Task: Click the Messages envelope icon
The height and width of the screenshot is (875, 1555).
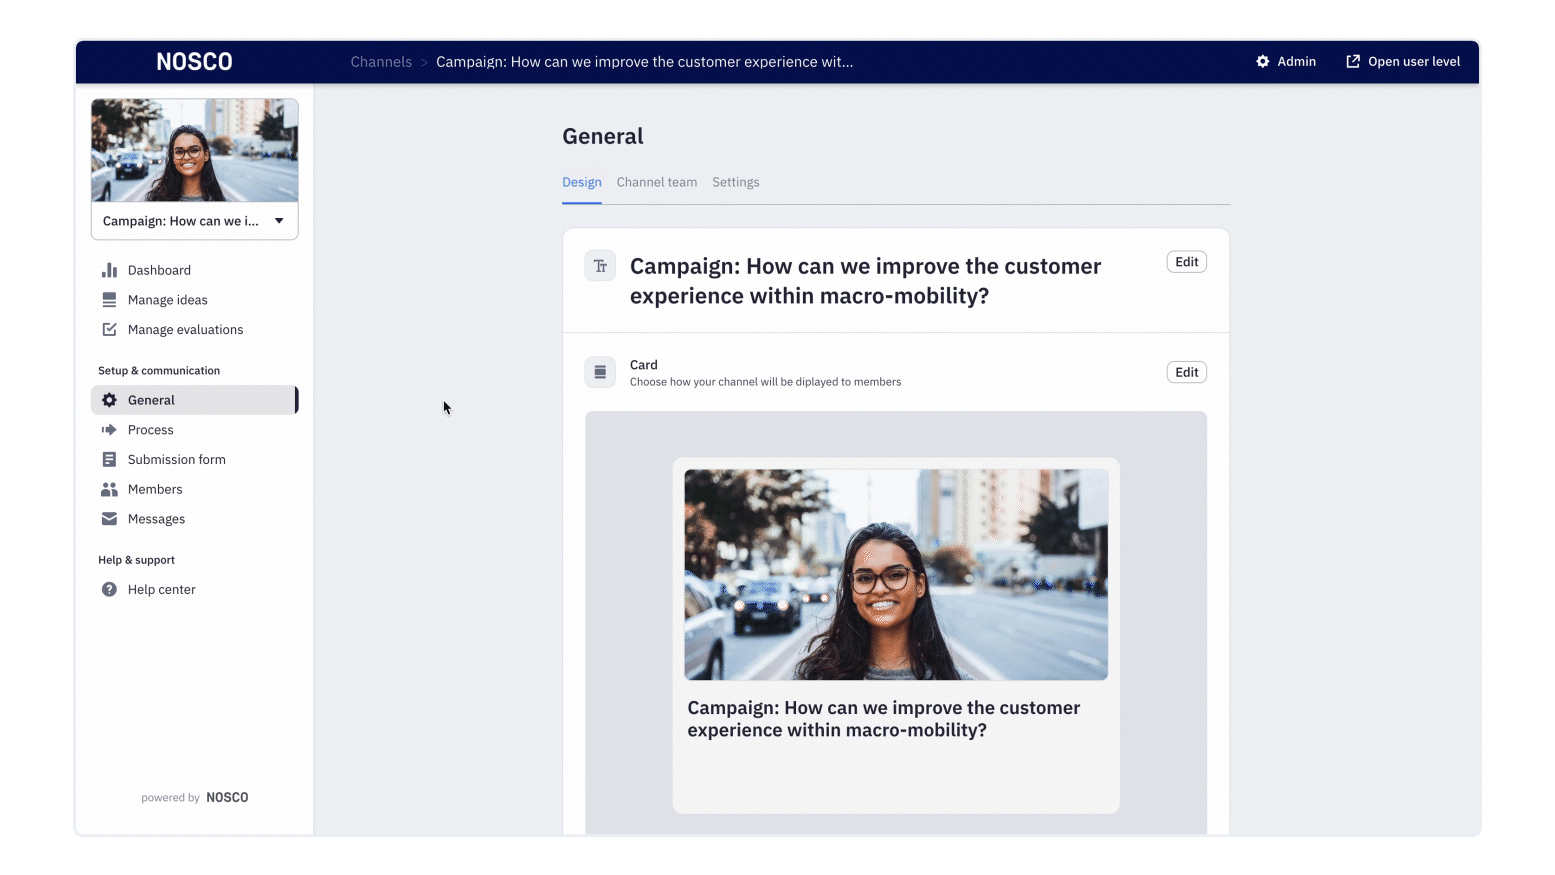Action: click(109, 519)
